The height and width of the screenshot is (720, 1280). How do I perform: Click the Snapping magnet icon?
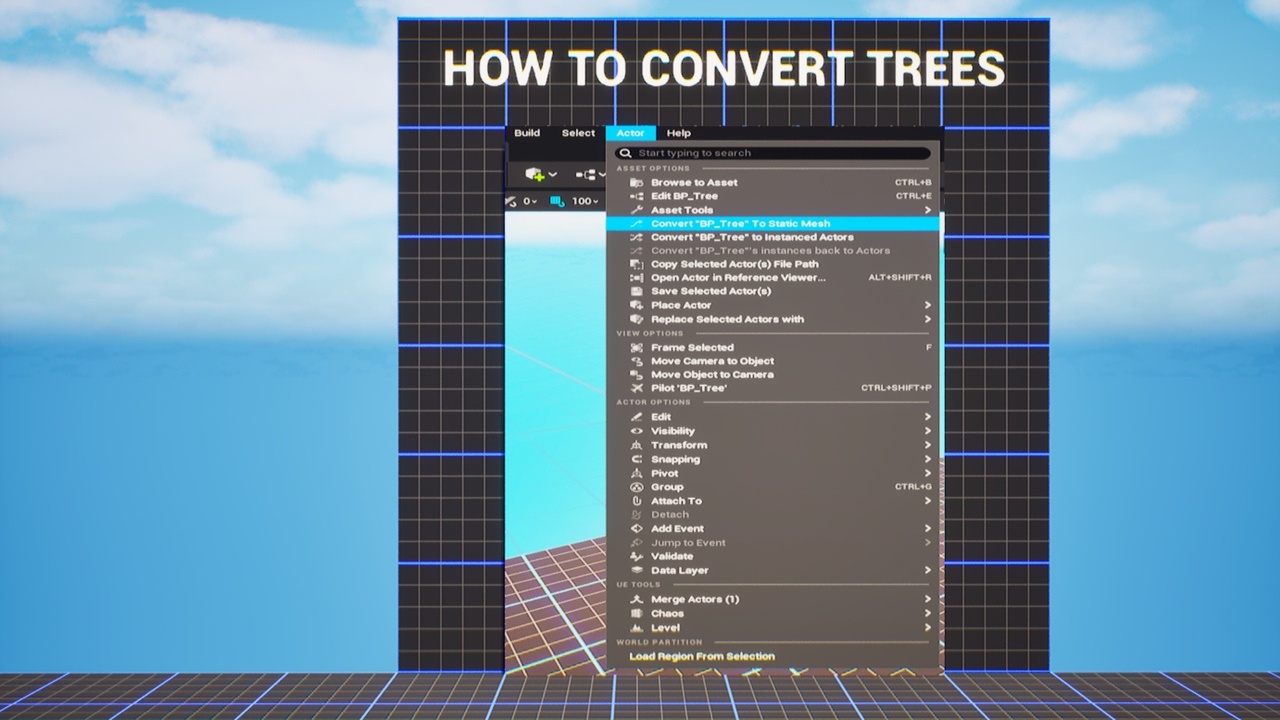tap(637, 459)
